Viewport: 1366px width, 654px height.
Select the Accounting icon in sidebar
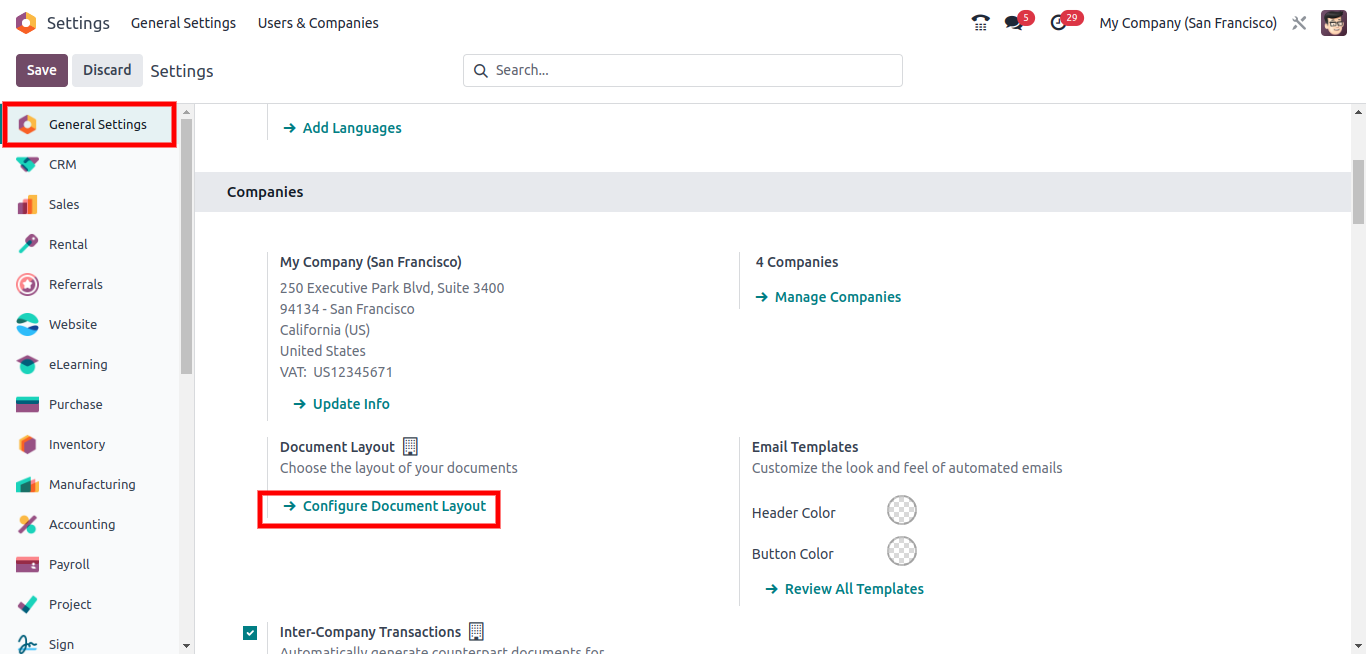click(28, 524)
